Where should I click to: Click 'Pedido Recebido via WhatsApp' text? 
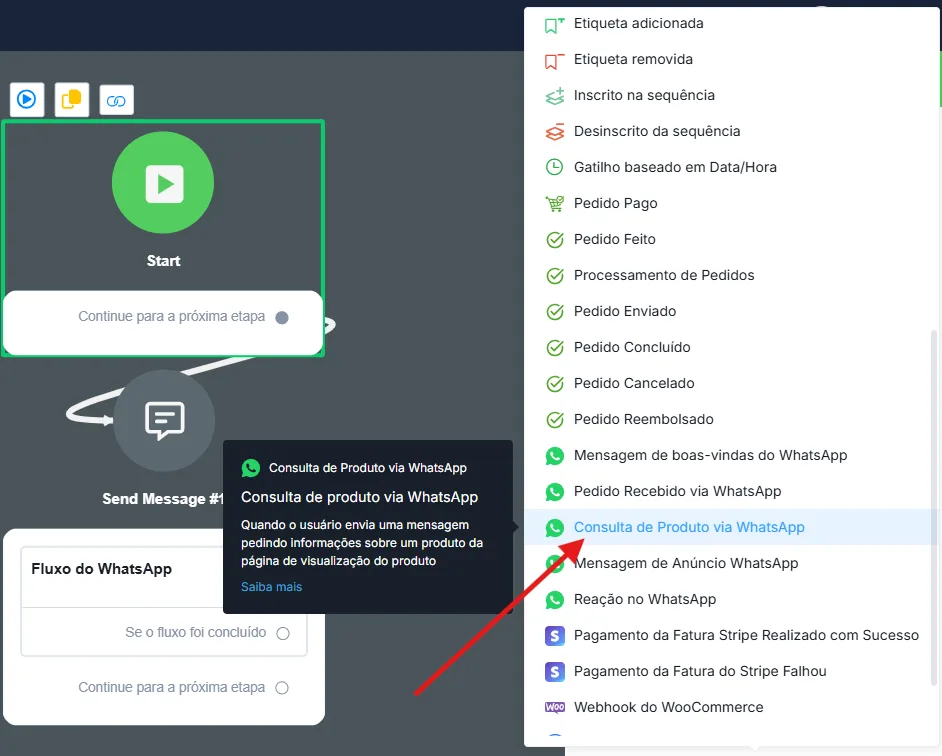pyautogui.click(x=677, y=492)
